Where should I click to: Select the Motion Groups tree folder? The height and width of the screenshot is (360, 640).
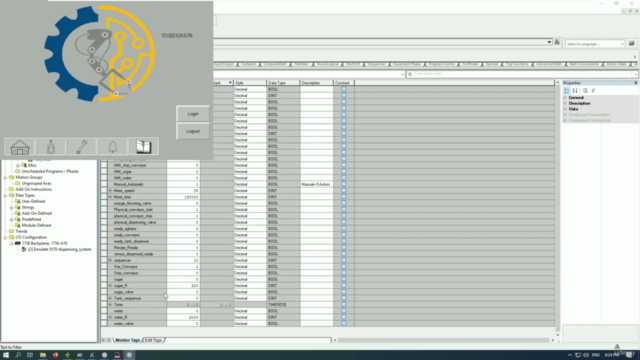[29, 177]
